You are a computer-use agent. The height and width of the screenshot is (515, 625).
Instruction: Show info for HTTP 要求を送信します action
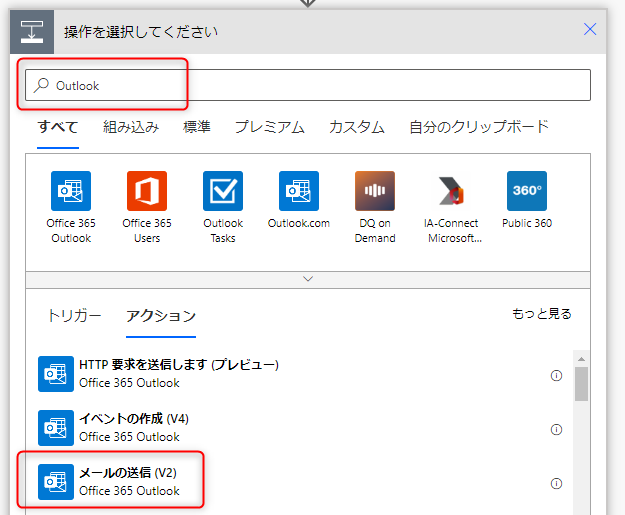pos(556,375)
